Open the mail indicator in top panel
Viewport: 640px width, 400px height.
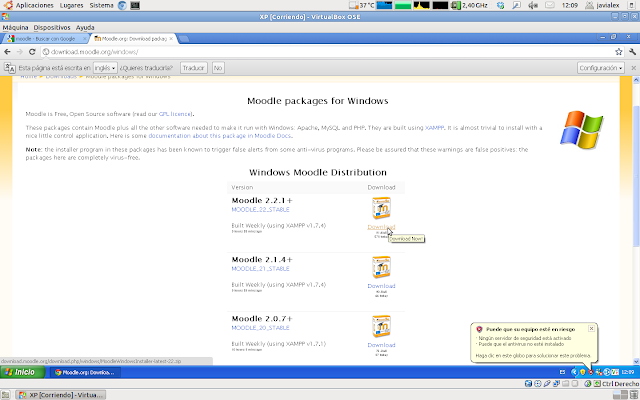550,5
